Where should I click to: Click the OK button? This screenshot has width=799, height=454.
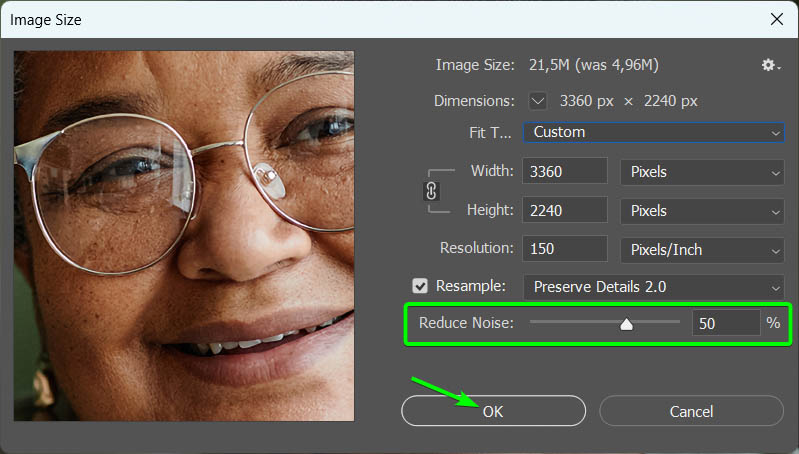493,411
